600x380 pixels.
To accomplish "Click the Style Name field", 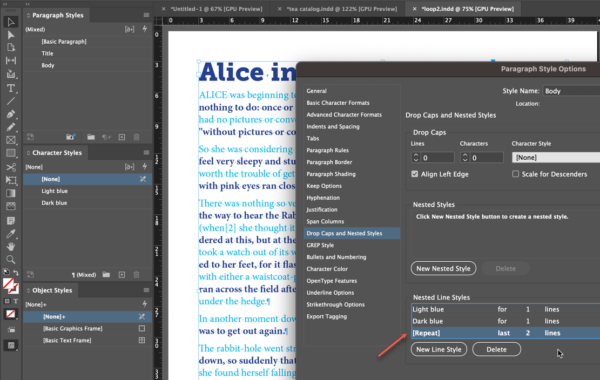I will [571, 91].
